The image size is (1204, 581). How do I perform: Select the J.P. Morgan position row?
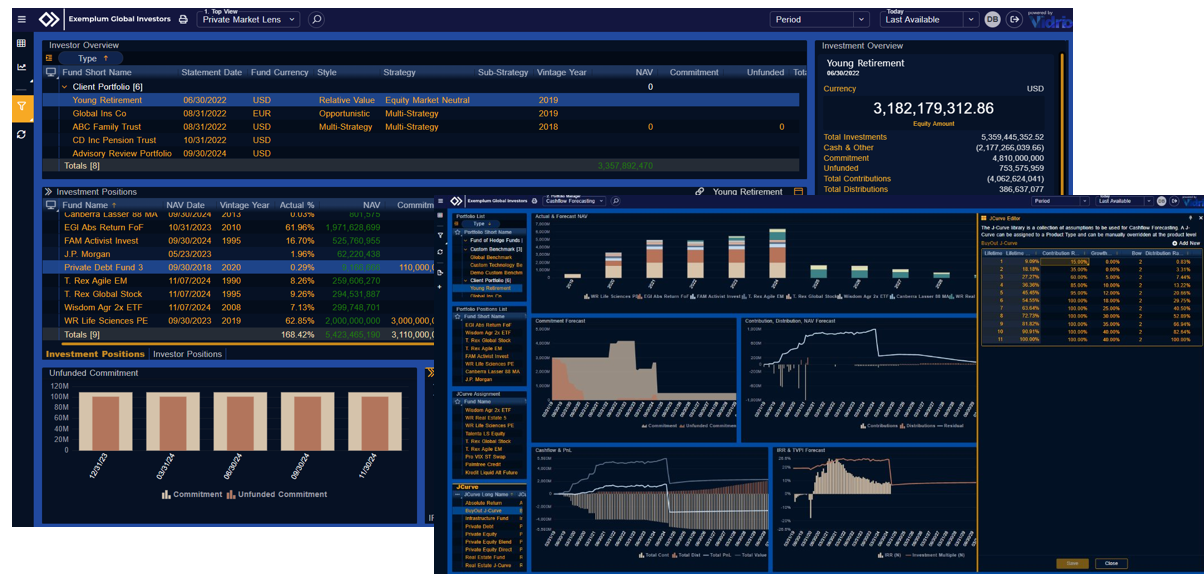pyautogui.click(x=240, y=254)
